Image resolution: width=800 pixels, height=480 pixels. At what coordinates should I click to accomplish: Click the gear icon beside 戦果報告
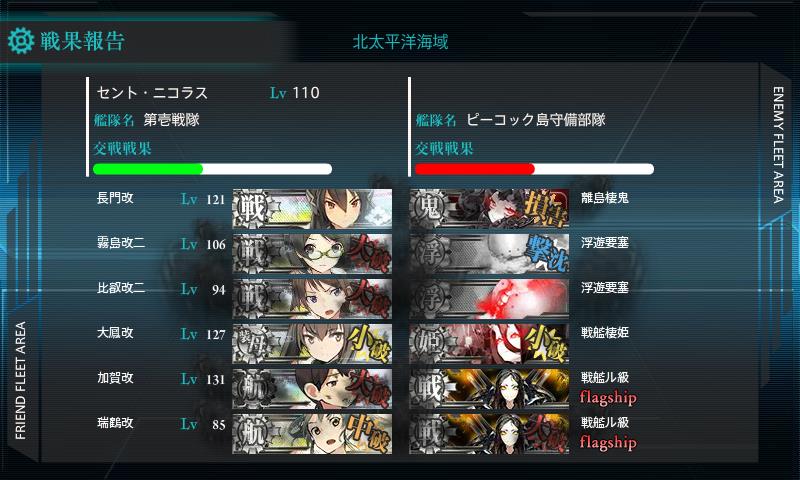coord(21,41)
